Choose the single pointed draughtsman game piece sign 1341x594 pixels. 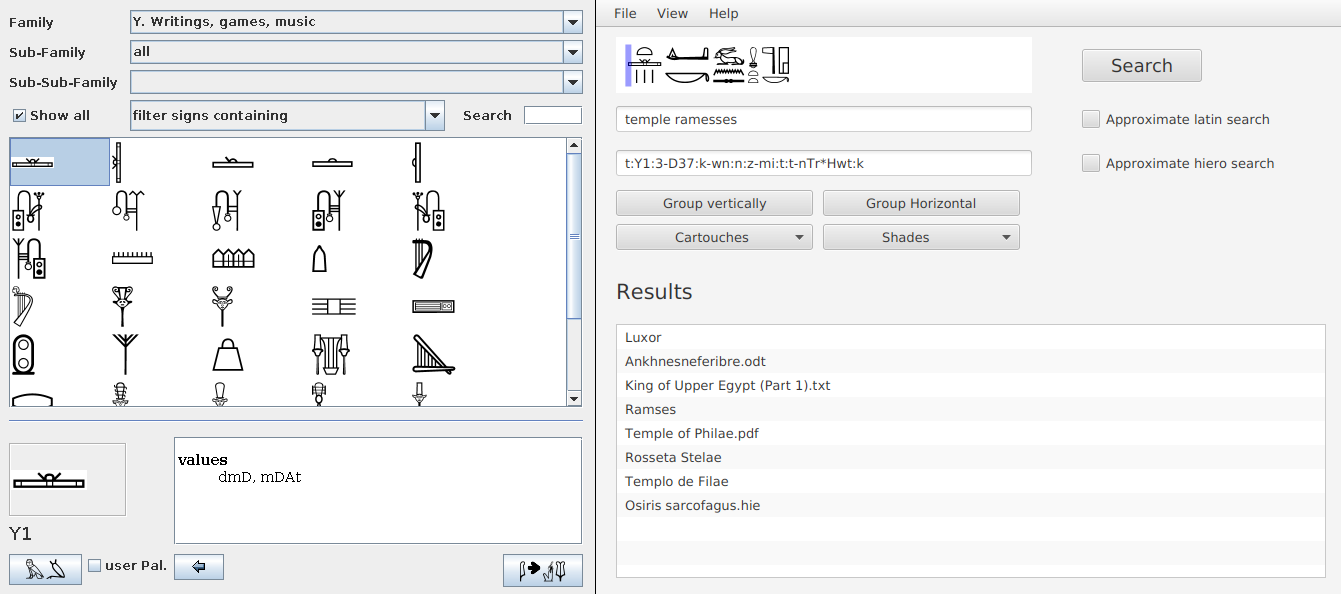pyautogui.click(x=320, y=258)
